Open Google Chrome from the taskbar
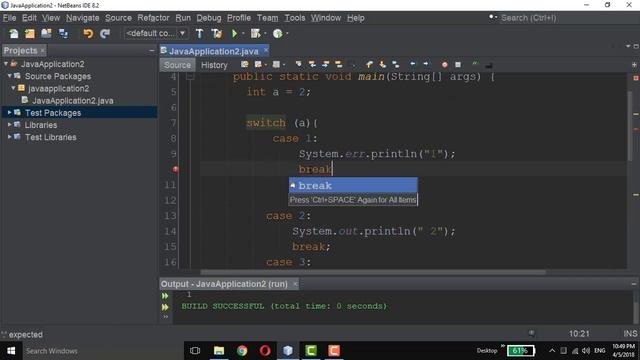Screen dimensions: 640x360 [x=242, y=351]
